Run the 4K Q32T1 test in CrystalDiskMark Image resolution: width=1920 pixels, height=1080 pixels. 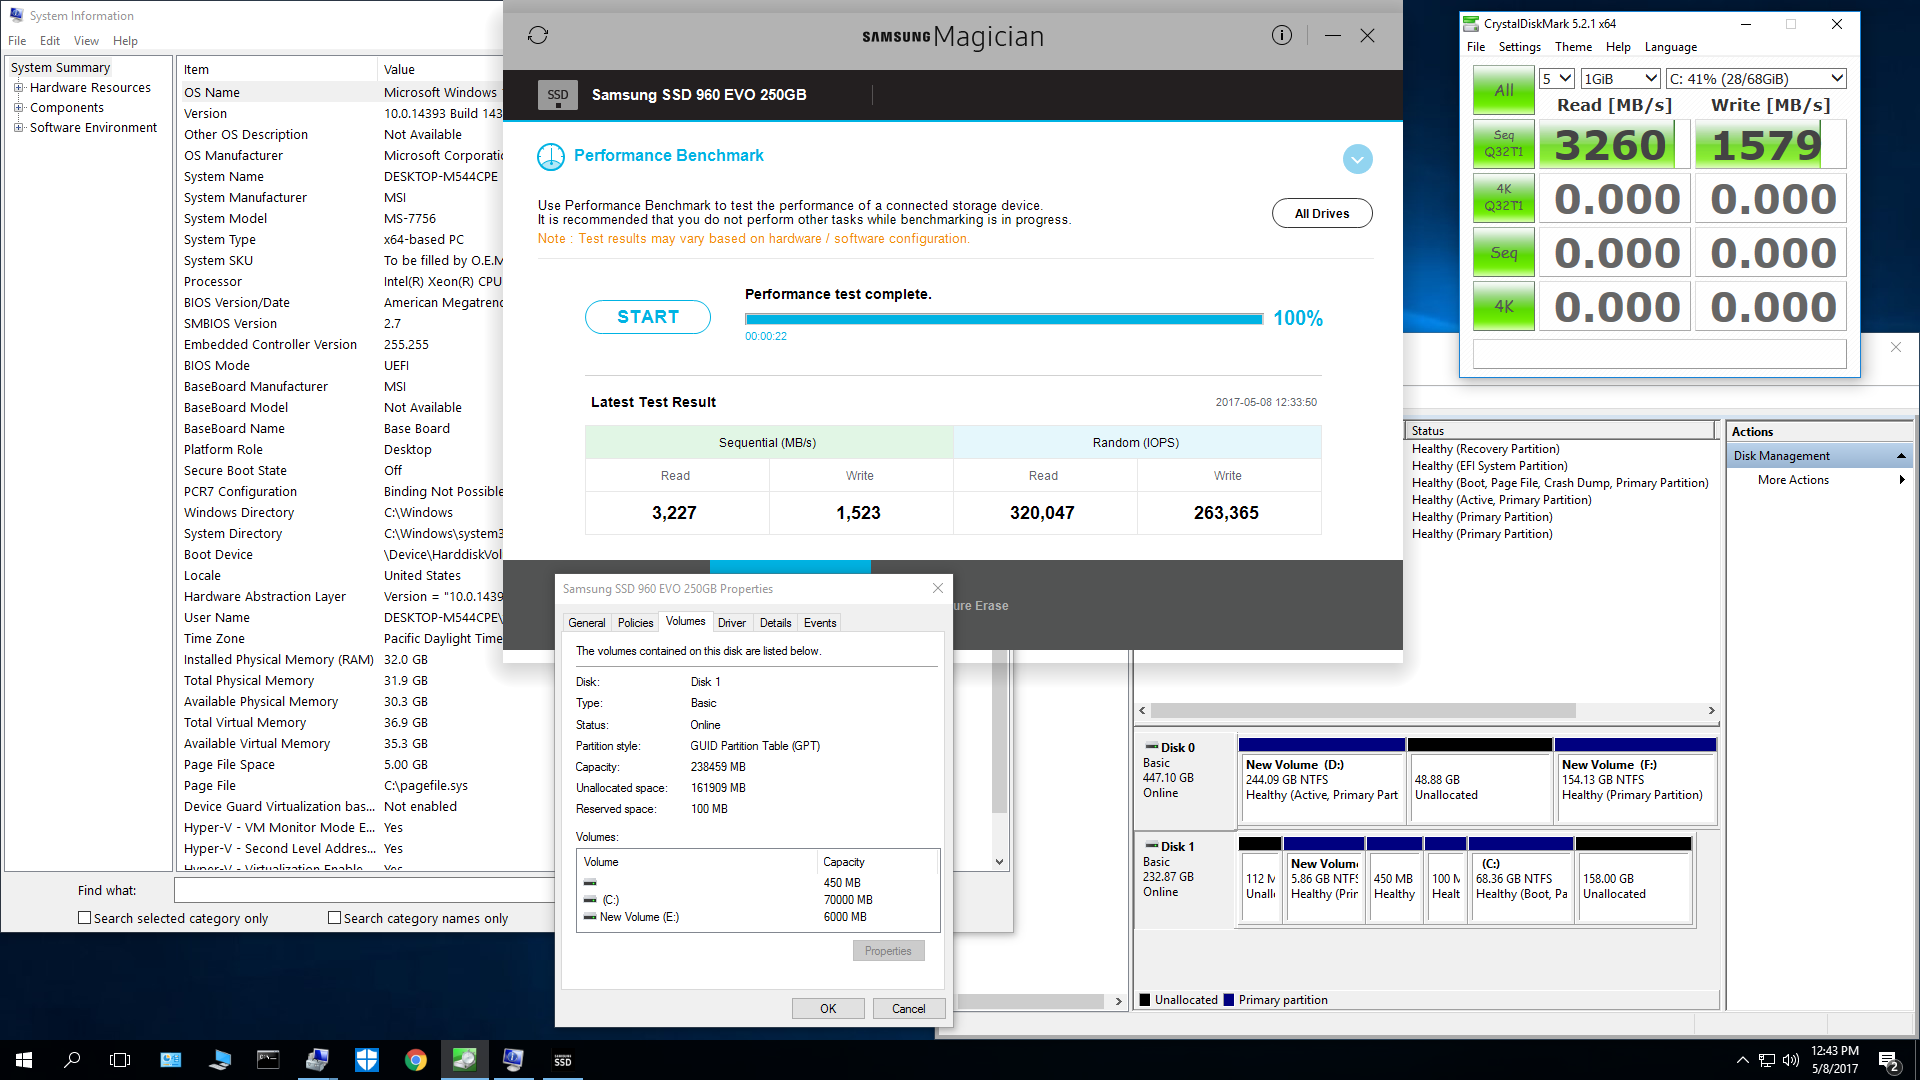point(1504,198)
